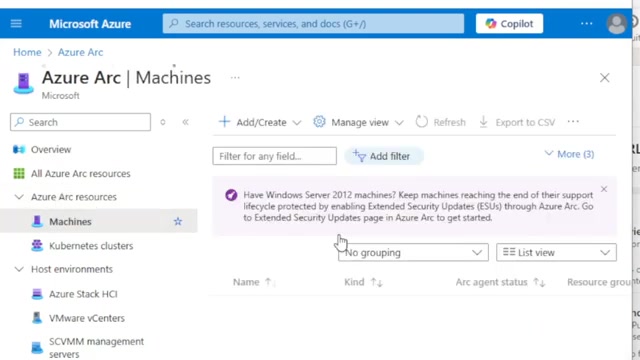Dismiss the Windows Server 2012 banner

click(x=604, y=189)
